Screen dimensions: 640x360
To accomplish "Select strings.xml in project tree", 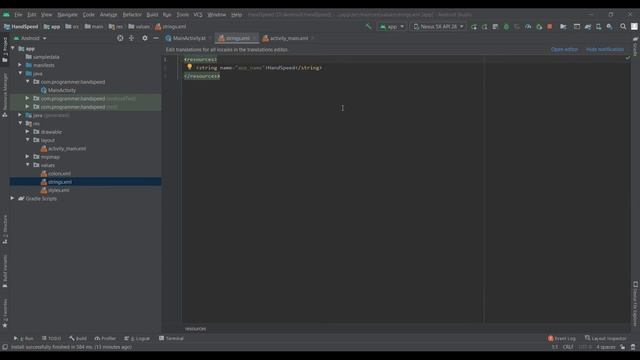I will pos(60,182).
